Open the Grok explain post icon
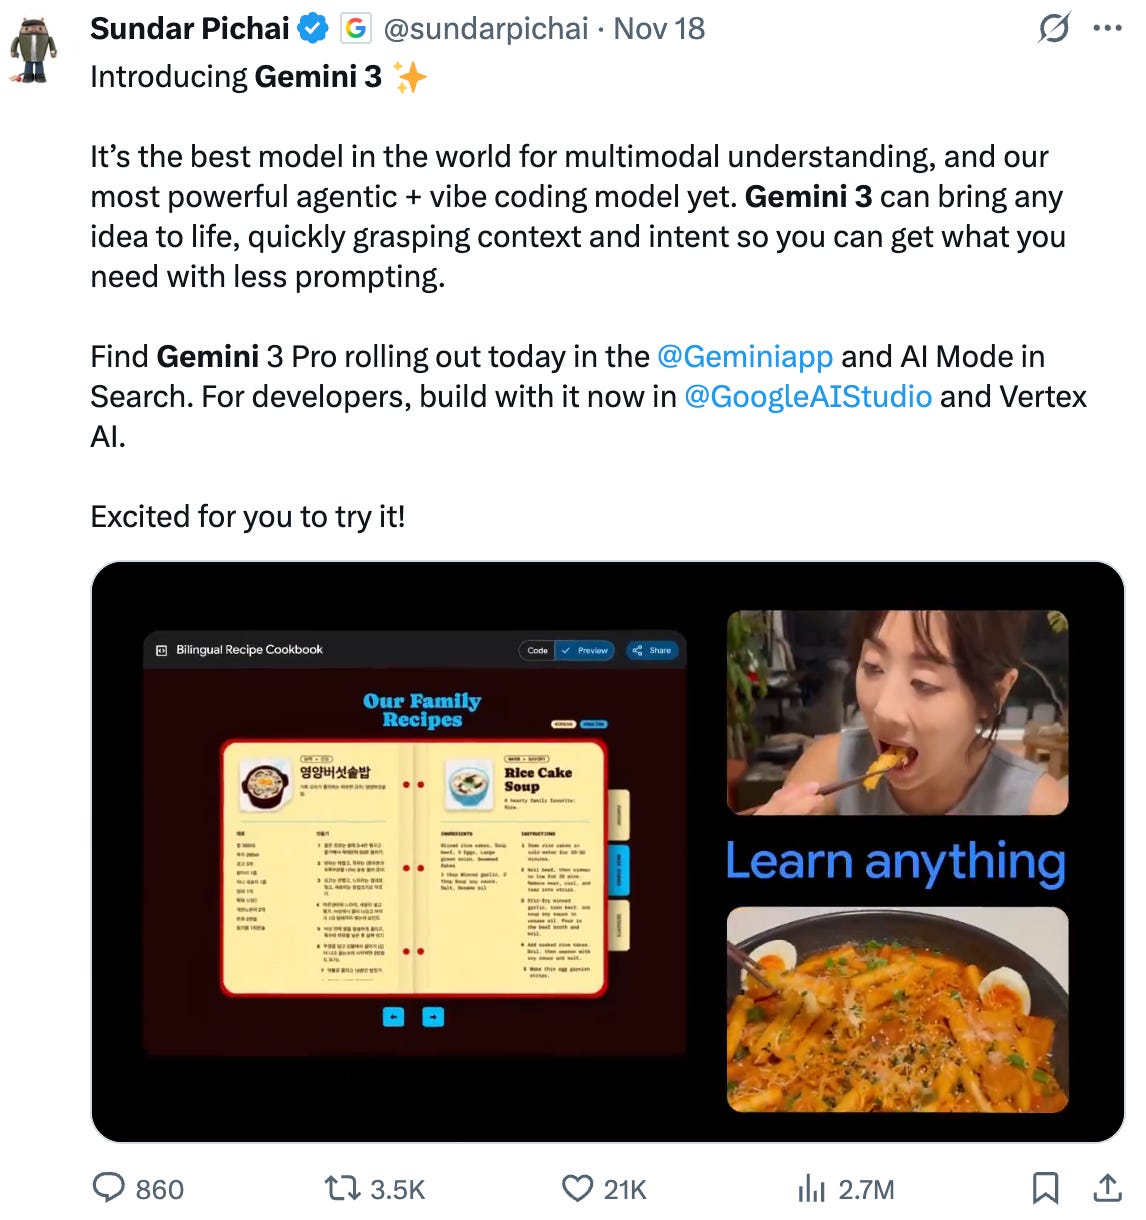The width and height of the screenshot is (1146, 1220). [x=1054, y=29]
